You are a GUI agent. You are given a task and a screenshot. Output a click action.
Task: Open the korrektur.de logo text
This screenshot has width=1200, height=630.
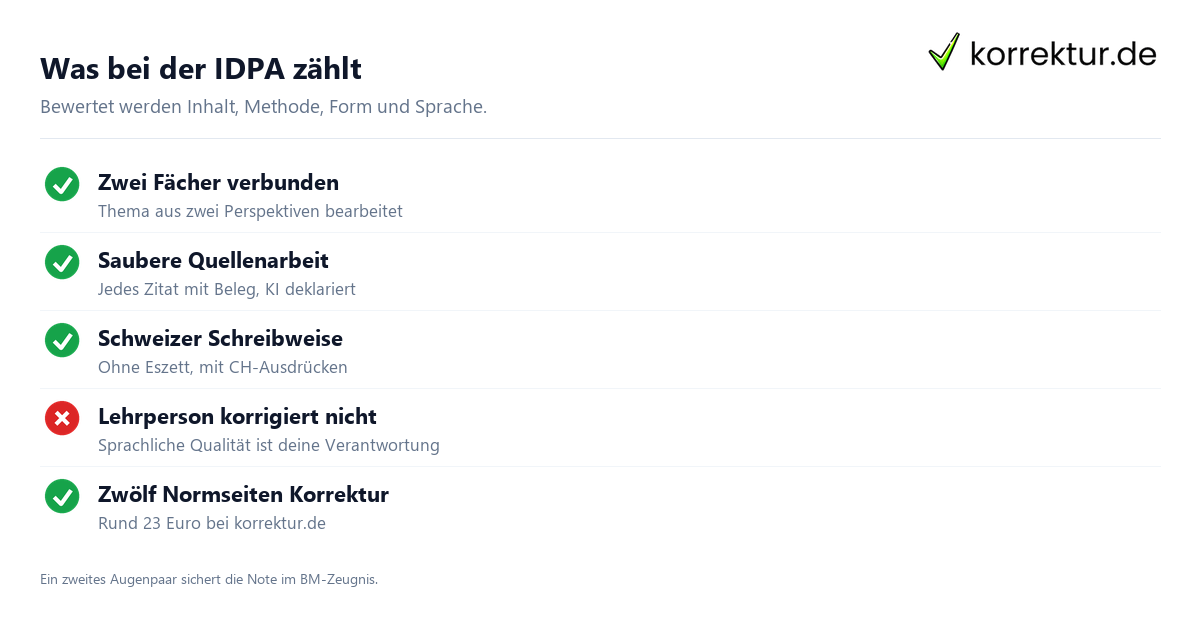tap(1063, 53)
